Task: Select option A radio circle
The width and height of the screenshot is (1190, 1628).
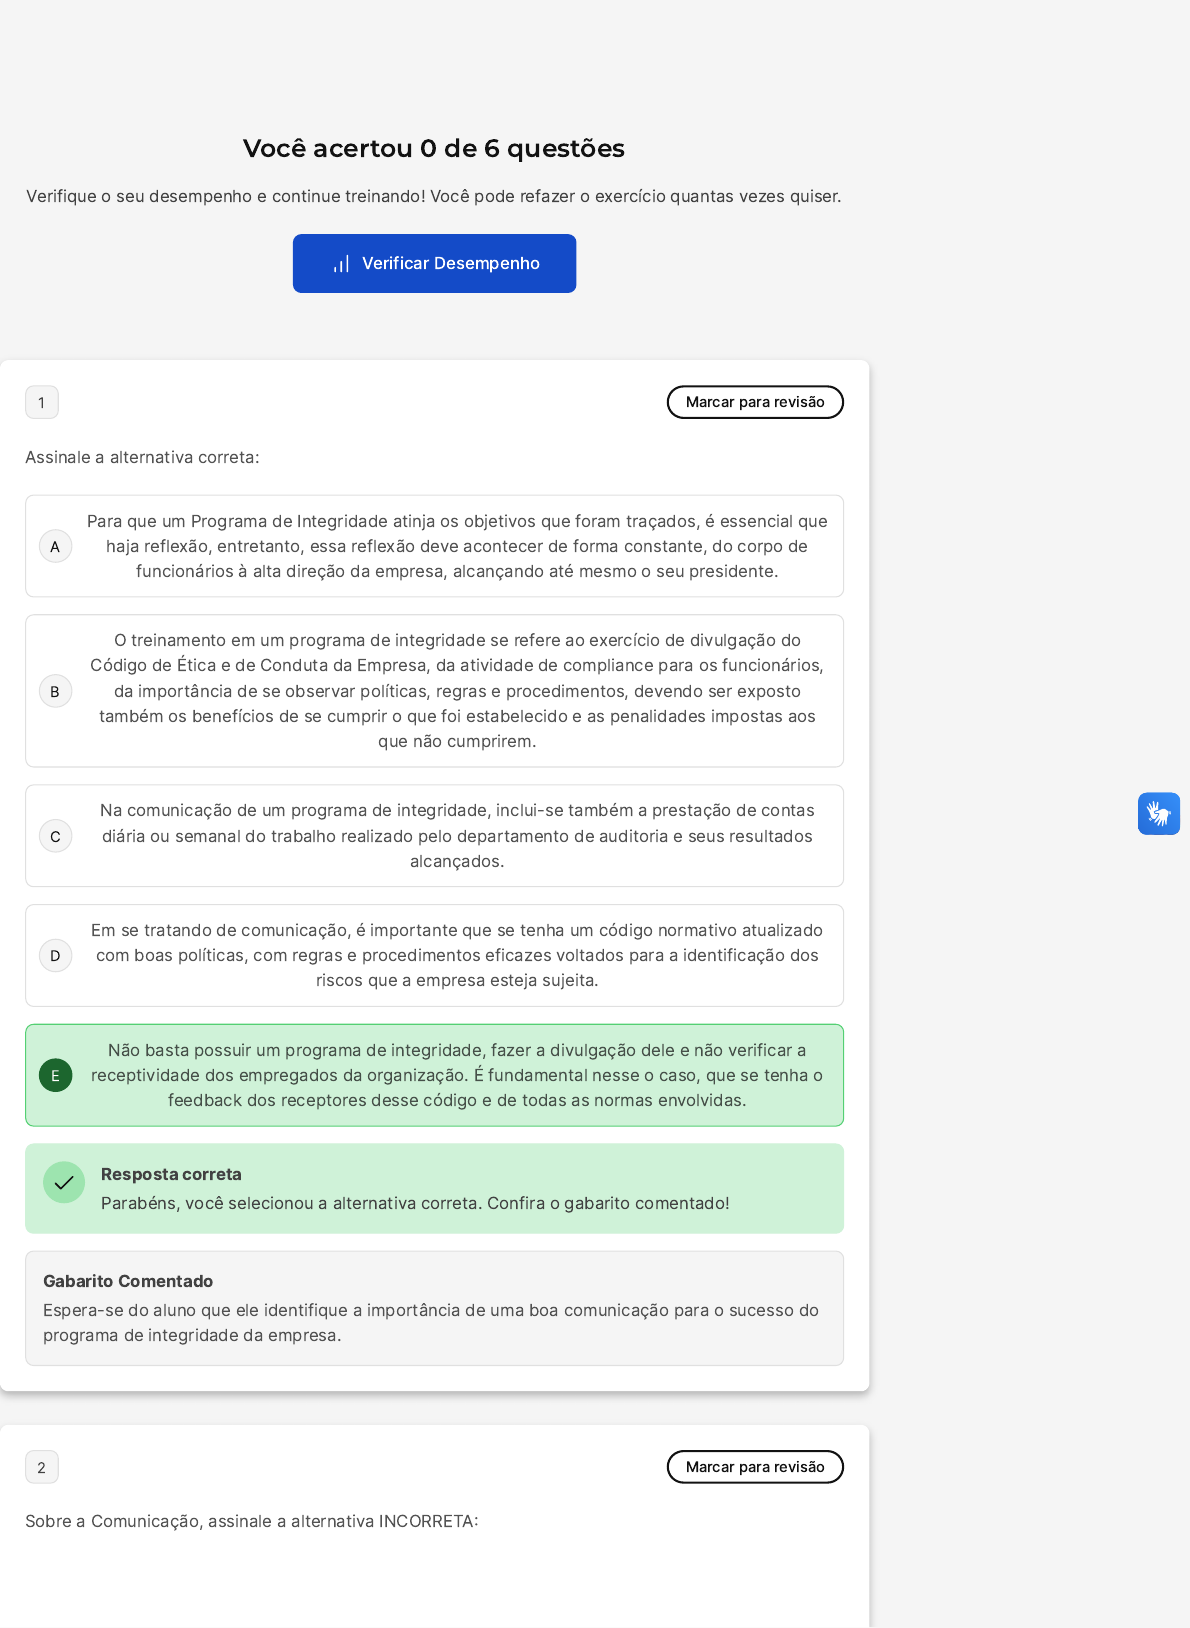Action: tap(55, 547)
